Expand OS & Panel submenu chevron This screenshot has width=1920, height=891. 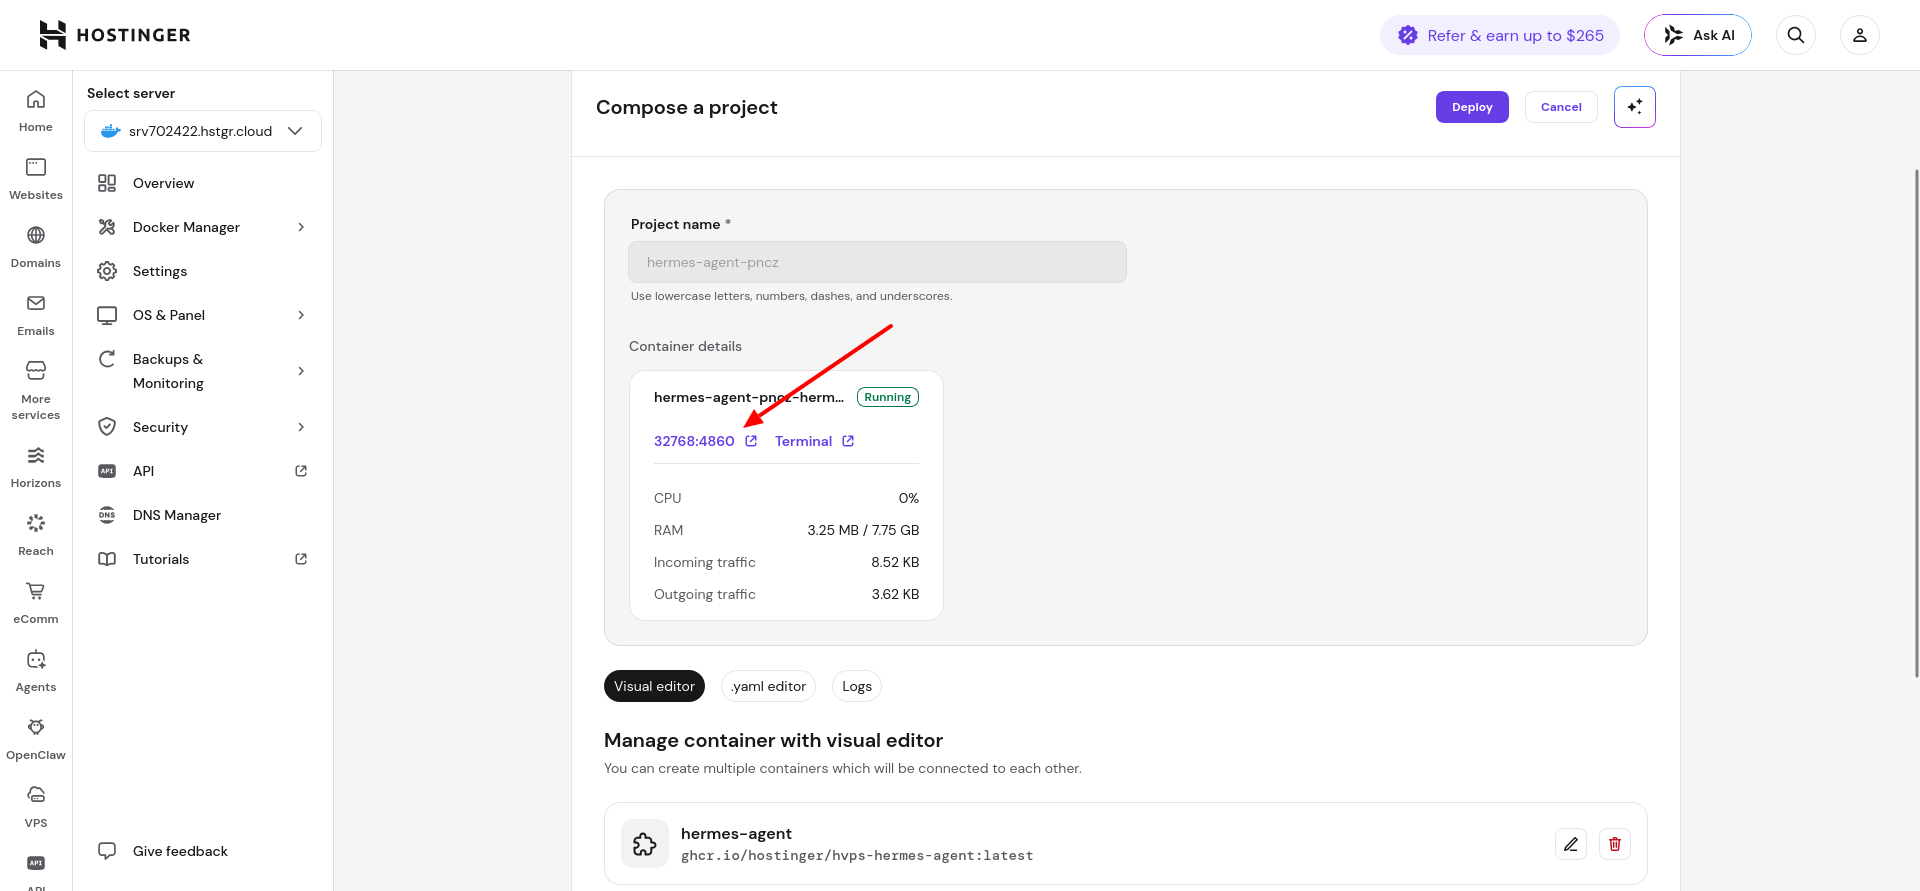pos(301,315)
